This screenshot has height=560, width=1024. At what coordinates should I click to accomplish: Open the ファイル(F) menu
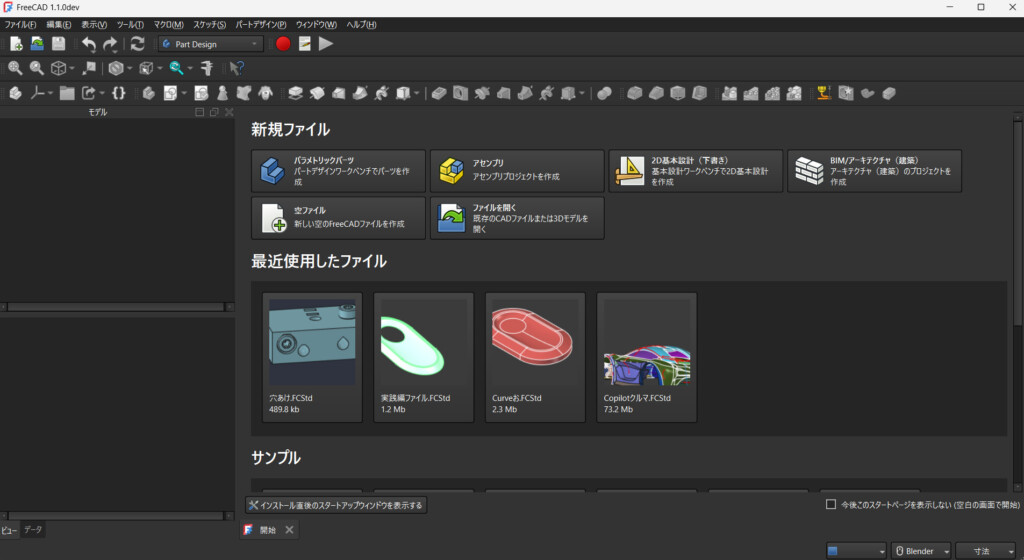pos(20,25)
